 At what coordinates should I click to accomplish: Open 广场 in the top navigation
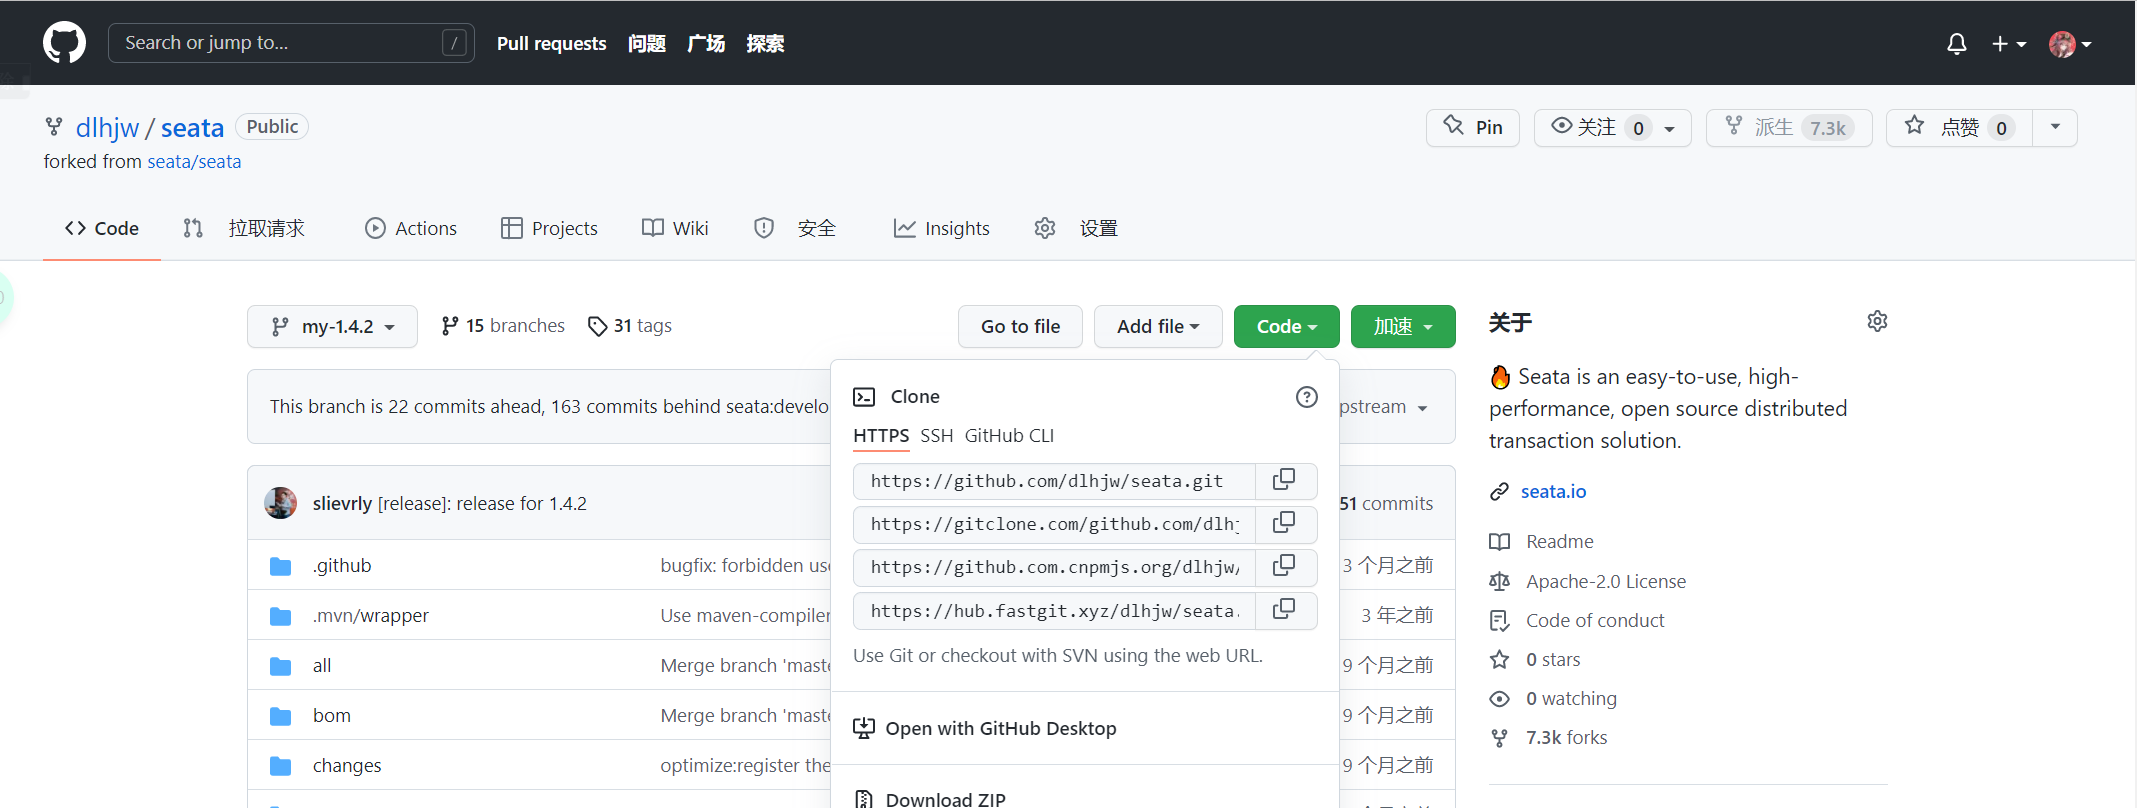pos(706,44)
